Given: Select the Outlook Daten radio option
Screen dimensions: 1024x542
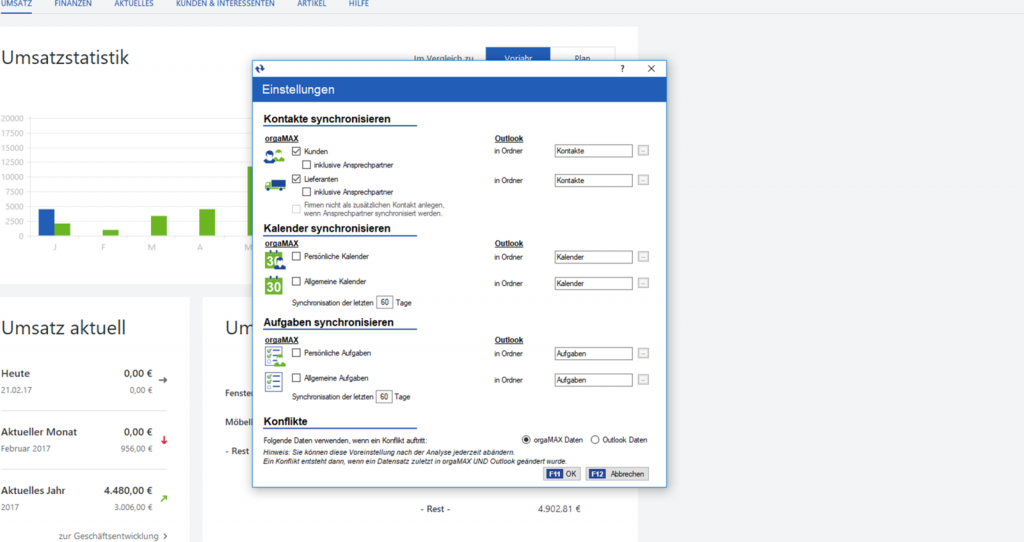Looking at the screenshot, I should point(595,439).
